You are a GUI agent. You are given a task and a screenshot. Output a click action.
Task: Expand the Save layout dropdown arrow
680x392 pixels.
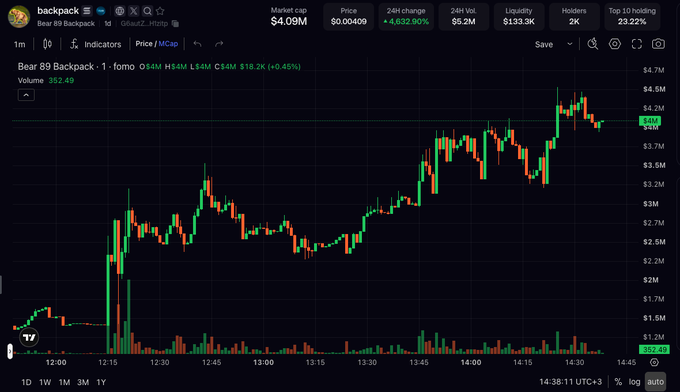click(x=570, y=44)
